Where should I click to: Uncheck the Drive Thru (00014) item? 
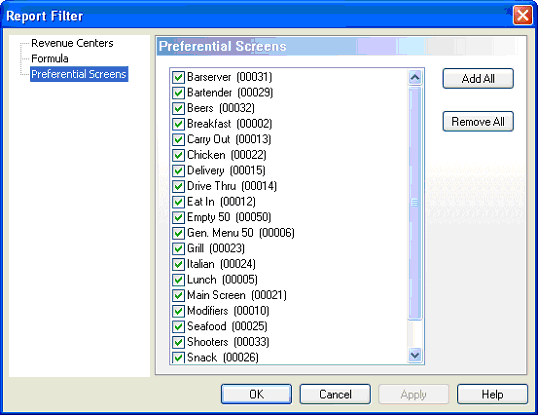click(178, 186)
